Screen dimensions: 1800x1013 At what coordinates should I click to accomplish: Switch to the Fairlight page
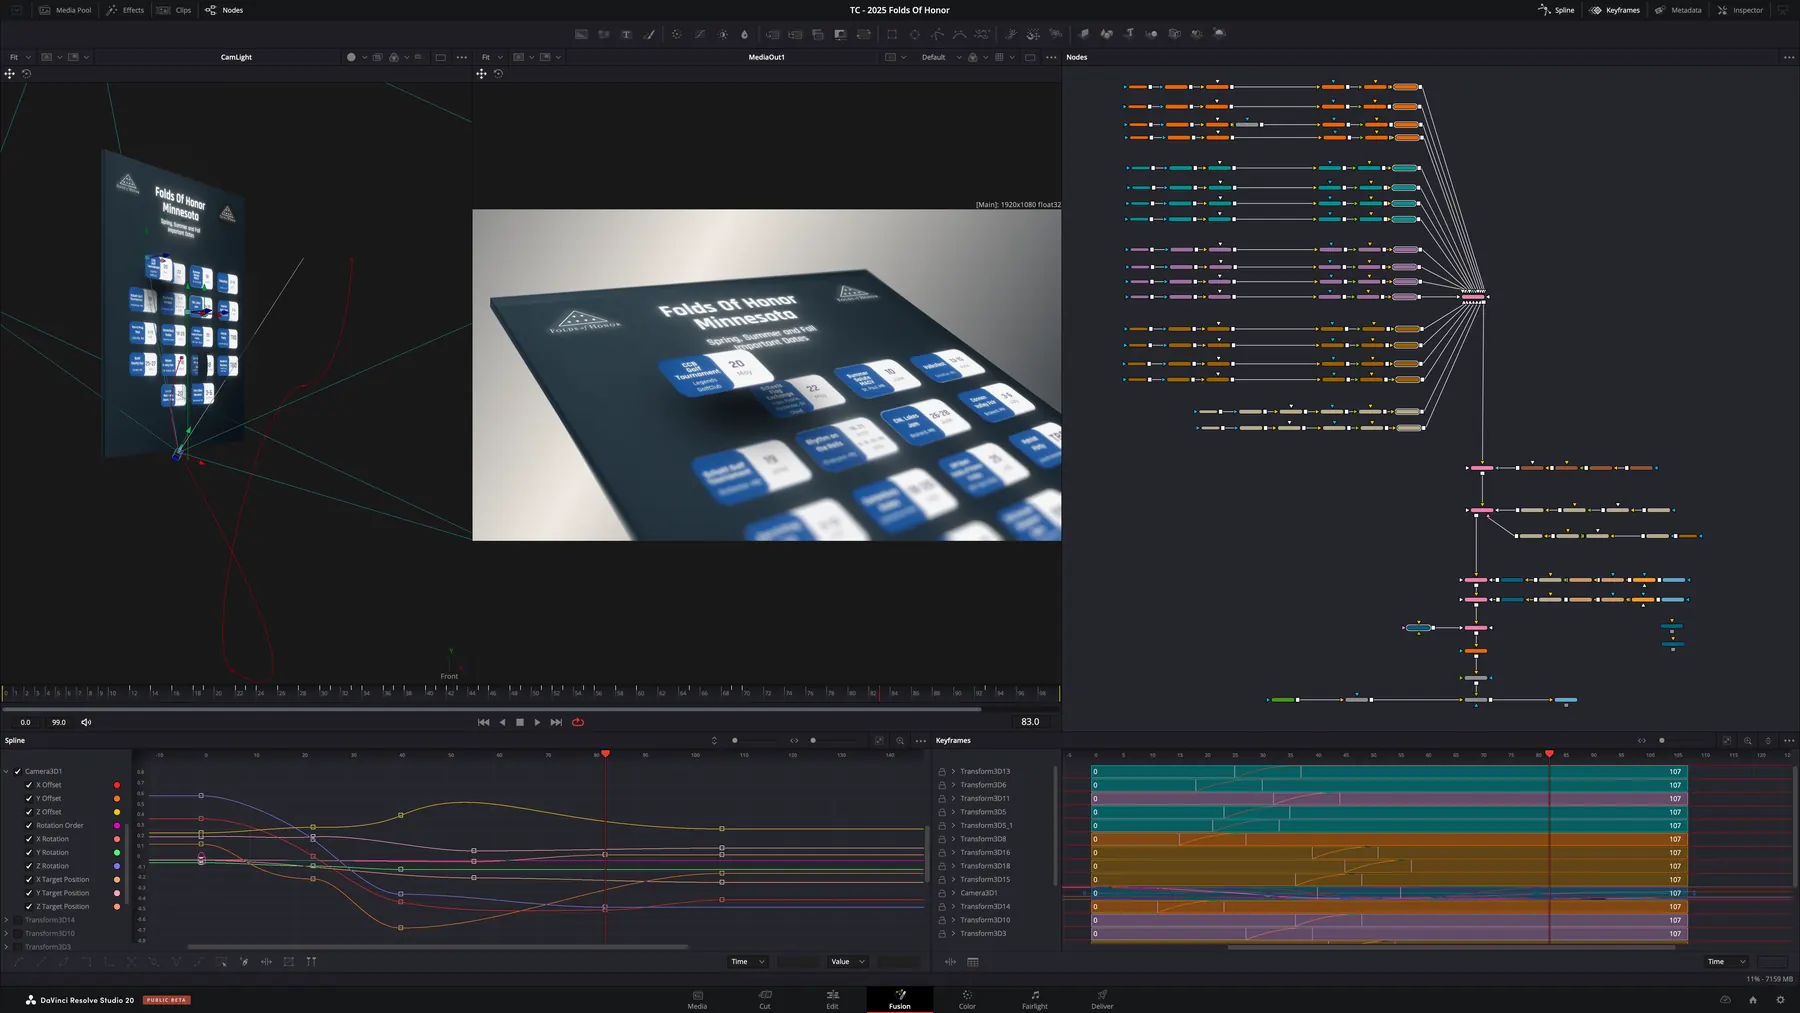point(1035,1000)
